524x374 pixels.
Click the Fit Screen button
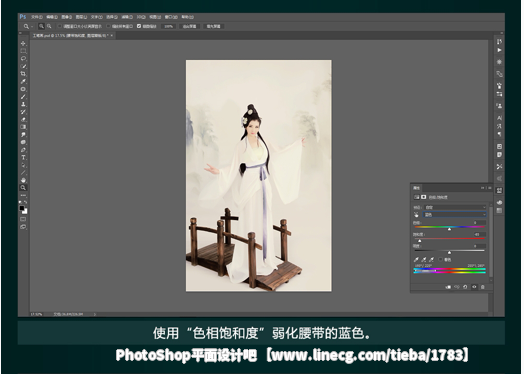pos(189,26)
